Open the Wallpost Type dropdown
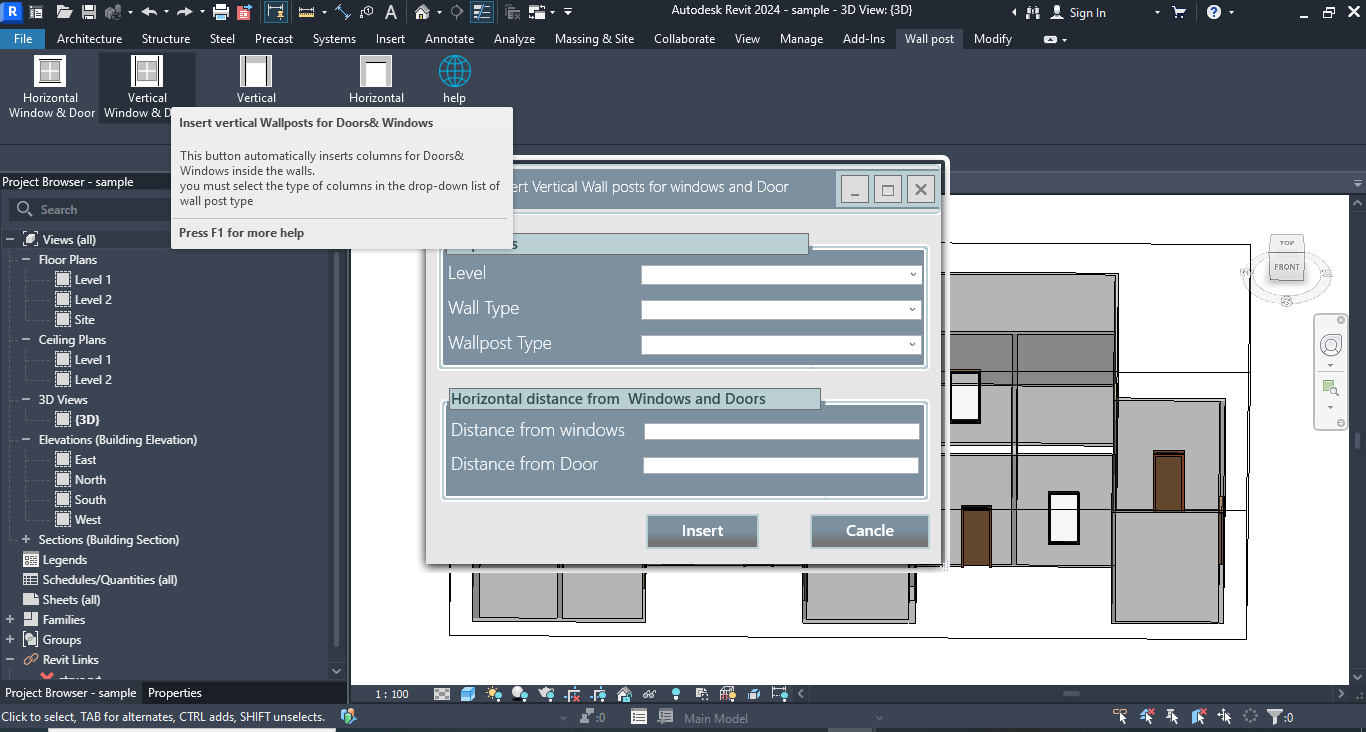 pyautogui.click(x=781, y=344)
